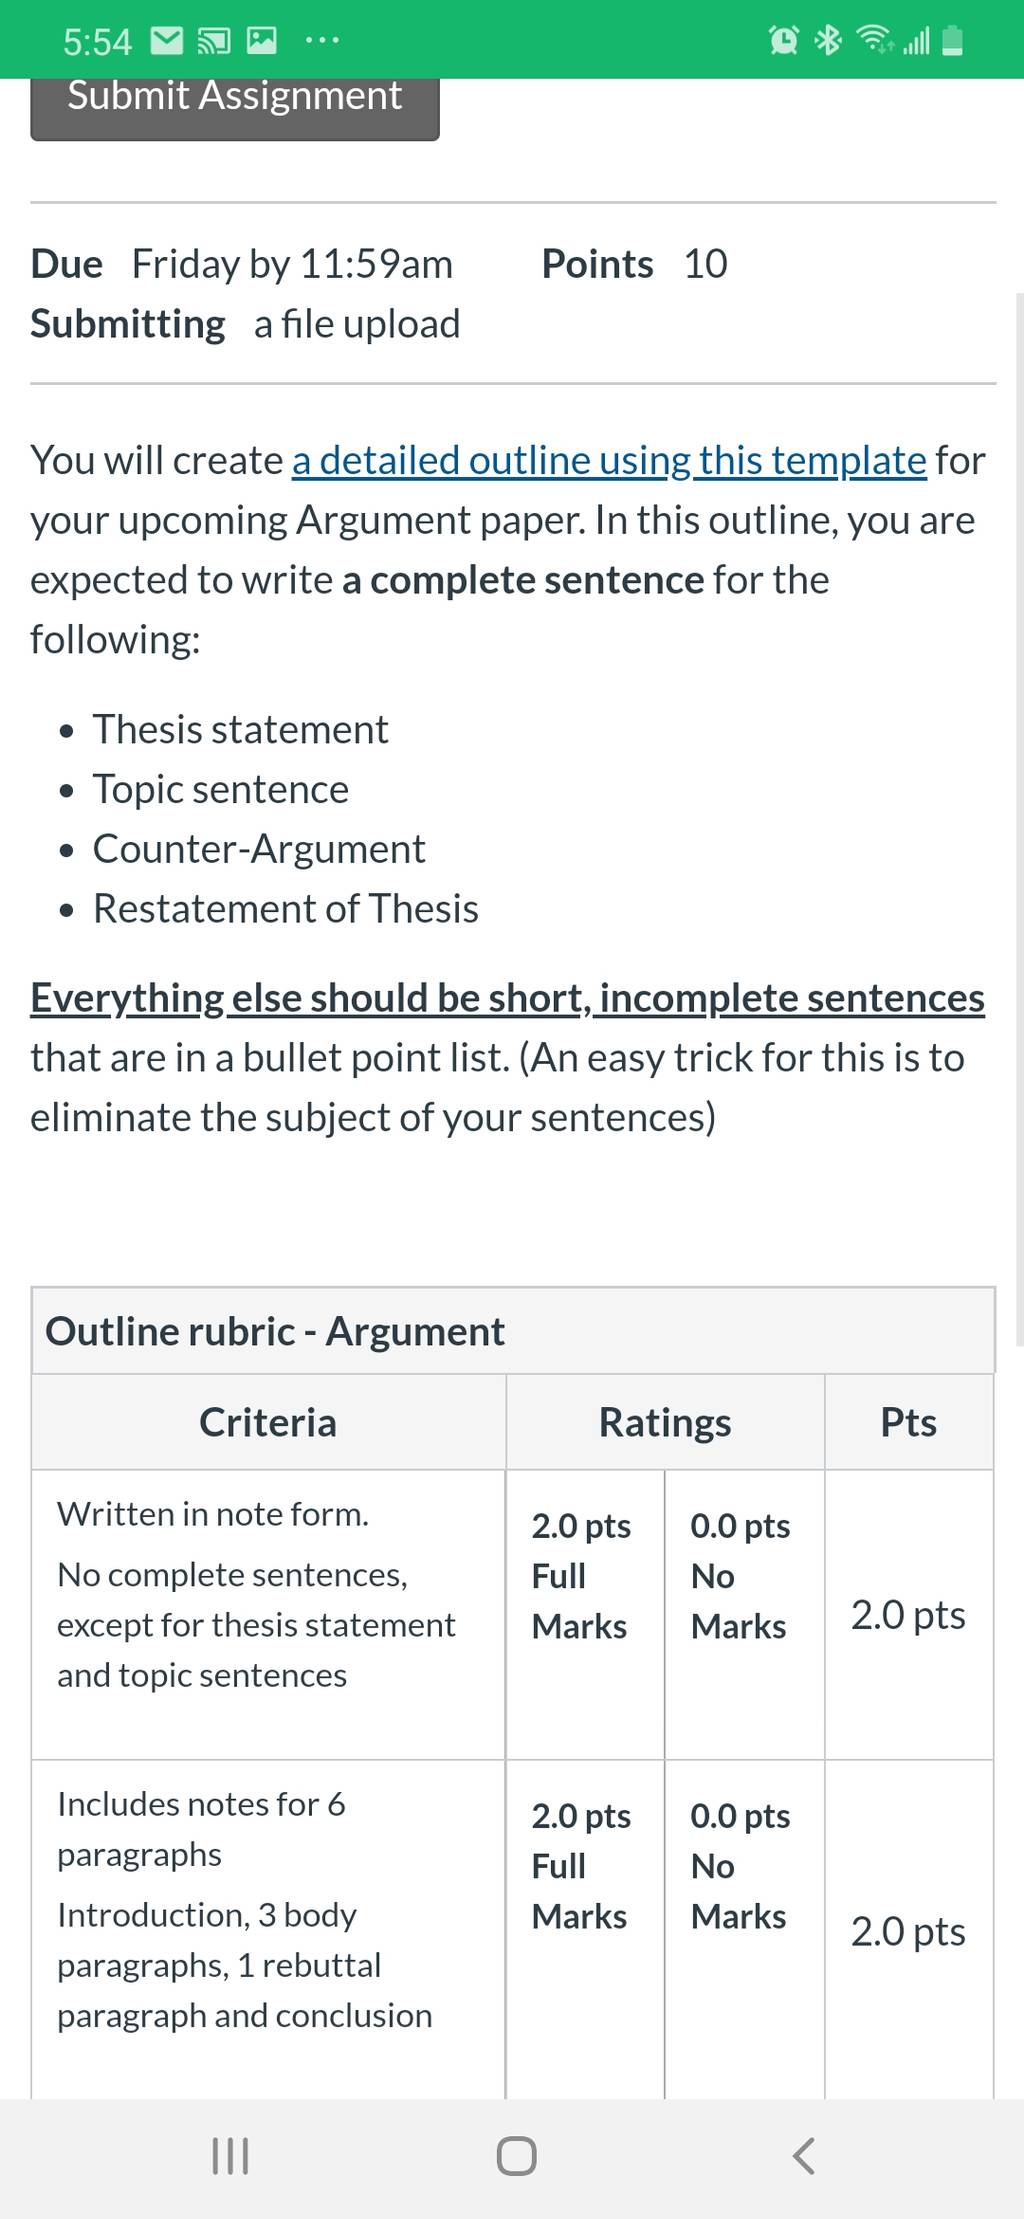Image resolution: width=1024 pixels, height=2219 pixels.
Task: Tap the Android recent apps icon
Action: [x=231, y=2156]
